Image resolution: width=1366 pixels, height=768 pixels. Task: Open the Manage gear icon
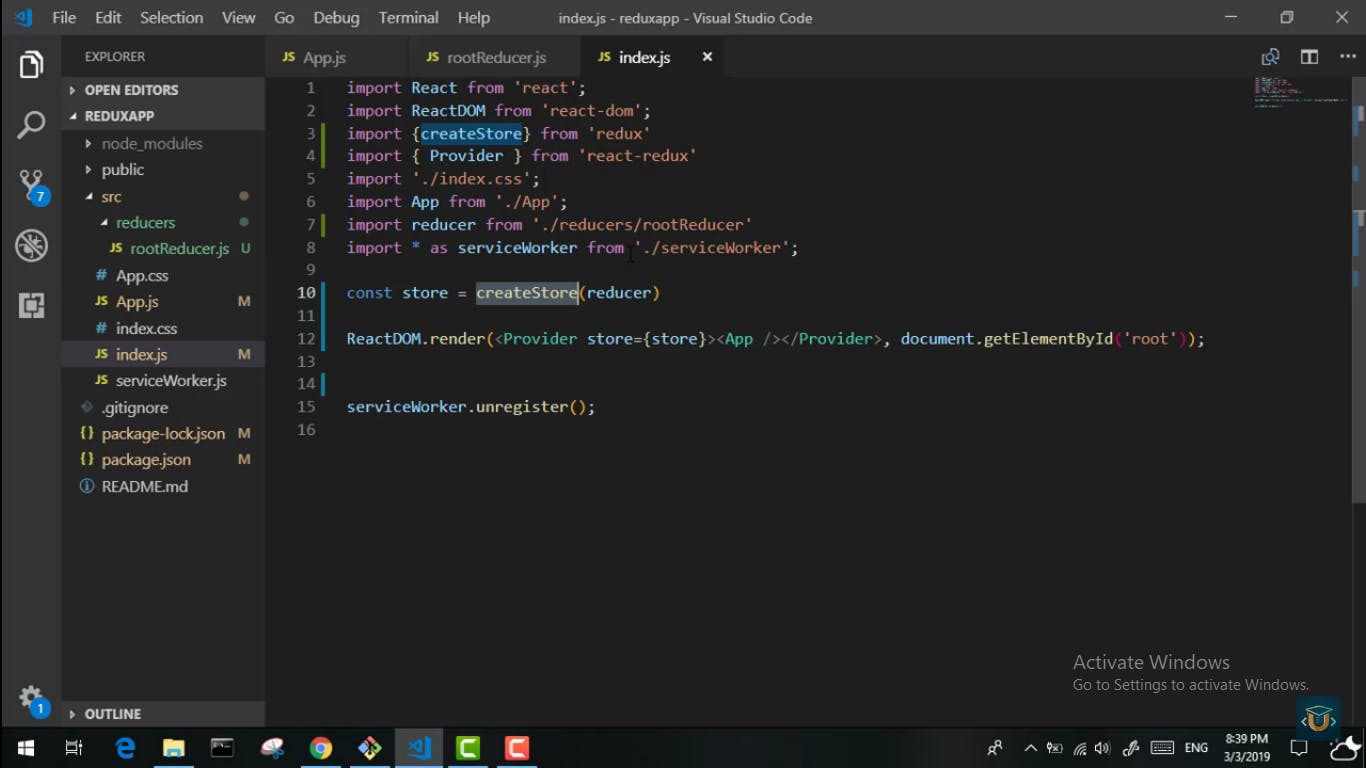coord(31,699)
